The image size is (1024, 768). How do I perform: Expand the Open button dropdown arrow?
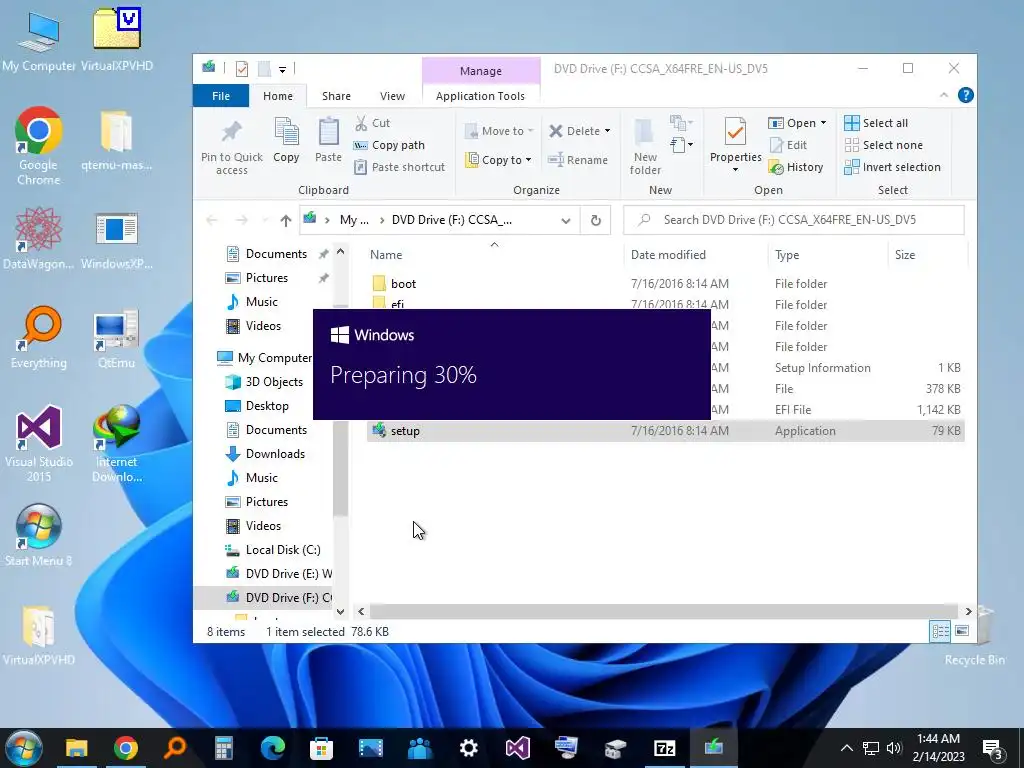pos(823,123)
